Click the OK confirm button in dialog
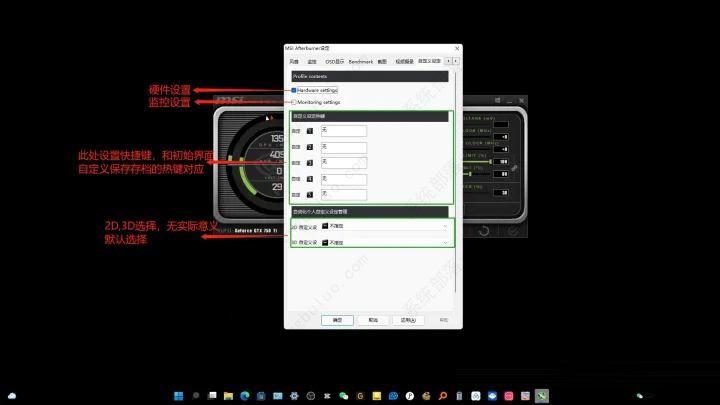720x405 pixels. [x=337, y=320]
